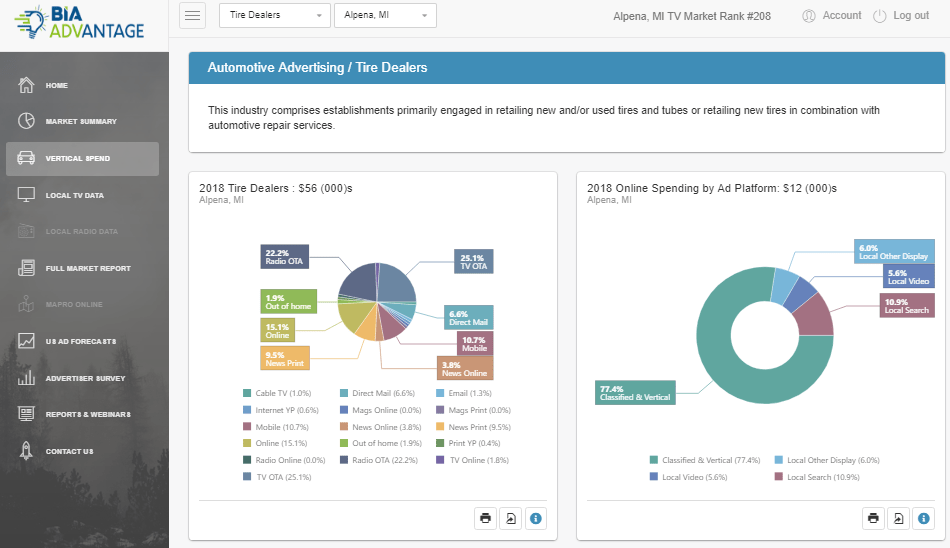
Task: Click the US Ad Forecasts chart icon
Action: (x=26, y=341)
